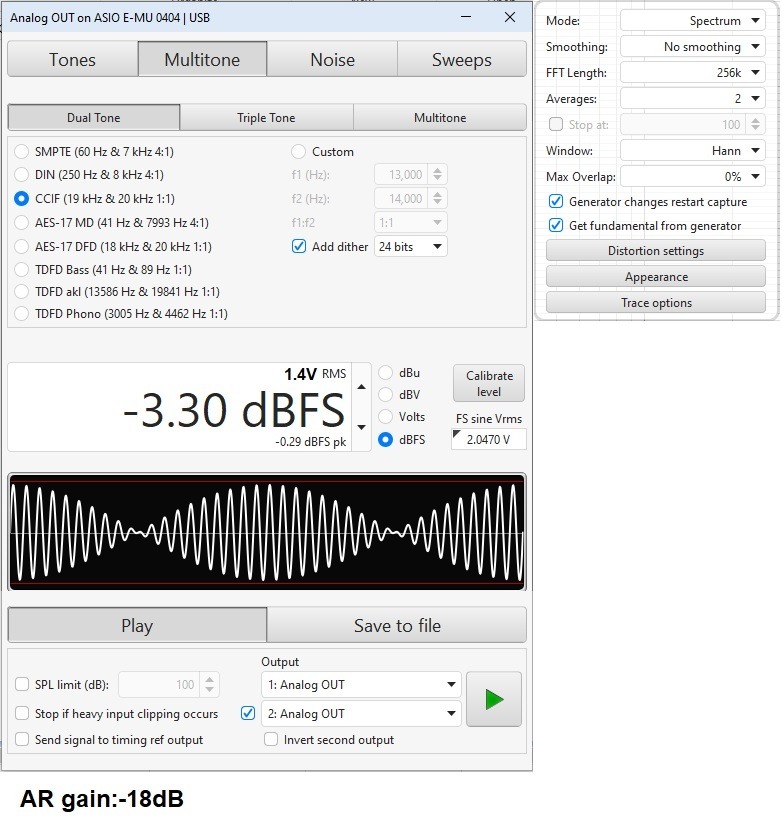Open Appearance settings
The height and width of the screenshot is (817, 782).
pyautogui.click(x=655, y=277)
